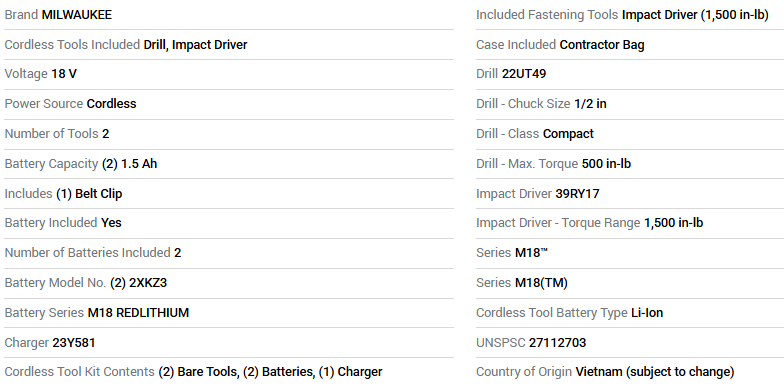784x385 pixels.
Task: Click the battery series M18 REDLITHIUM
Action: pos(138,313)
